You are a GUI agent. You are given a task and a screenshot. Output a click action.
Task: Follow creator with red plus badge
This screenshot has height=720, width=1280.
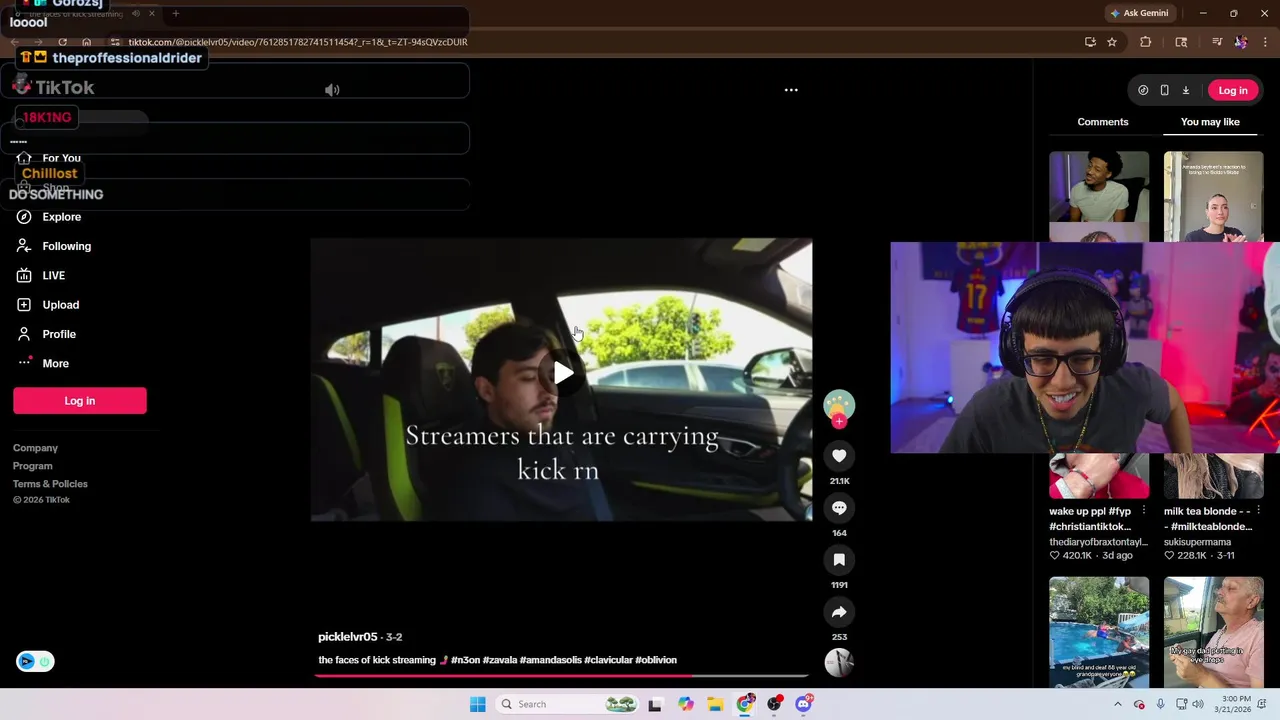coord(839,422)
